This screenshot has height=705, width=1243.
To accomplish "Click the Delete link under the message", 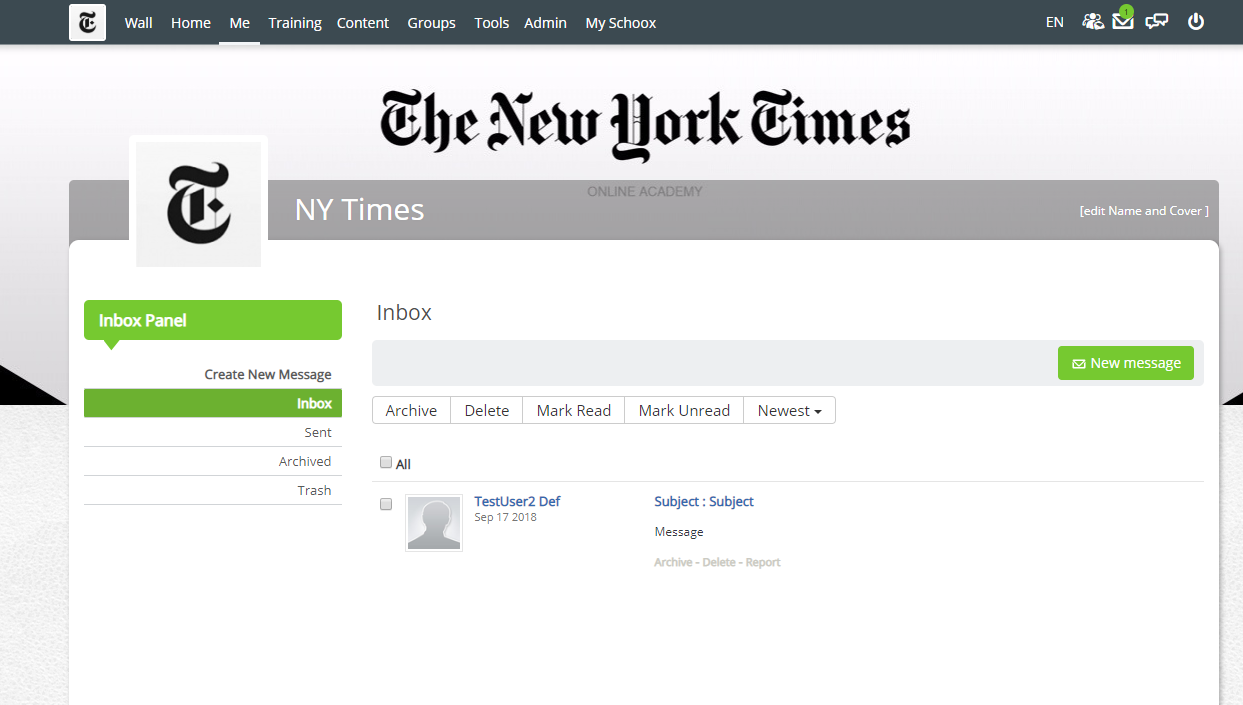I will 719,562.
